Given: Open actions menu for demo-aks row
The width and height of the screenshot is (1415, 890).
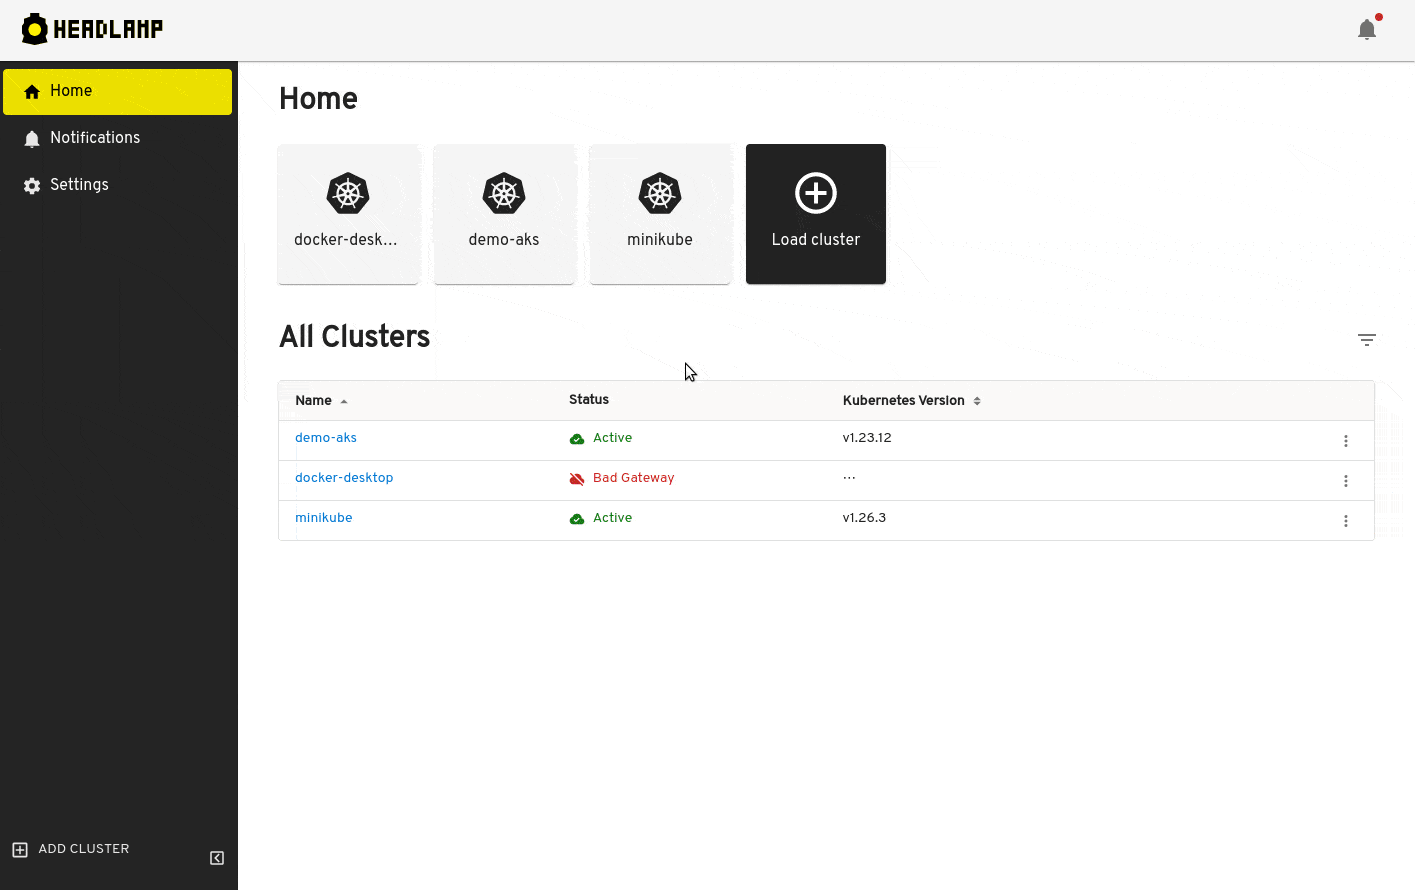Looking at the screenshot, I should click(x=1346, y=441).
